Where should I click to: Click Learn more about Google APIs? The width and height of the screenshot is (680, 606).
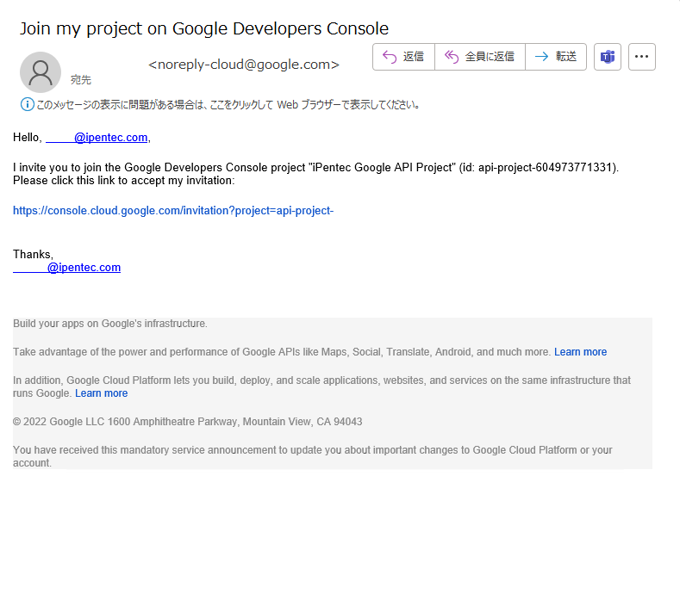(x=580, y=352)
